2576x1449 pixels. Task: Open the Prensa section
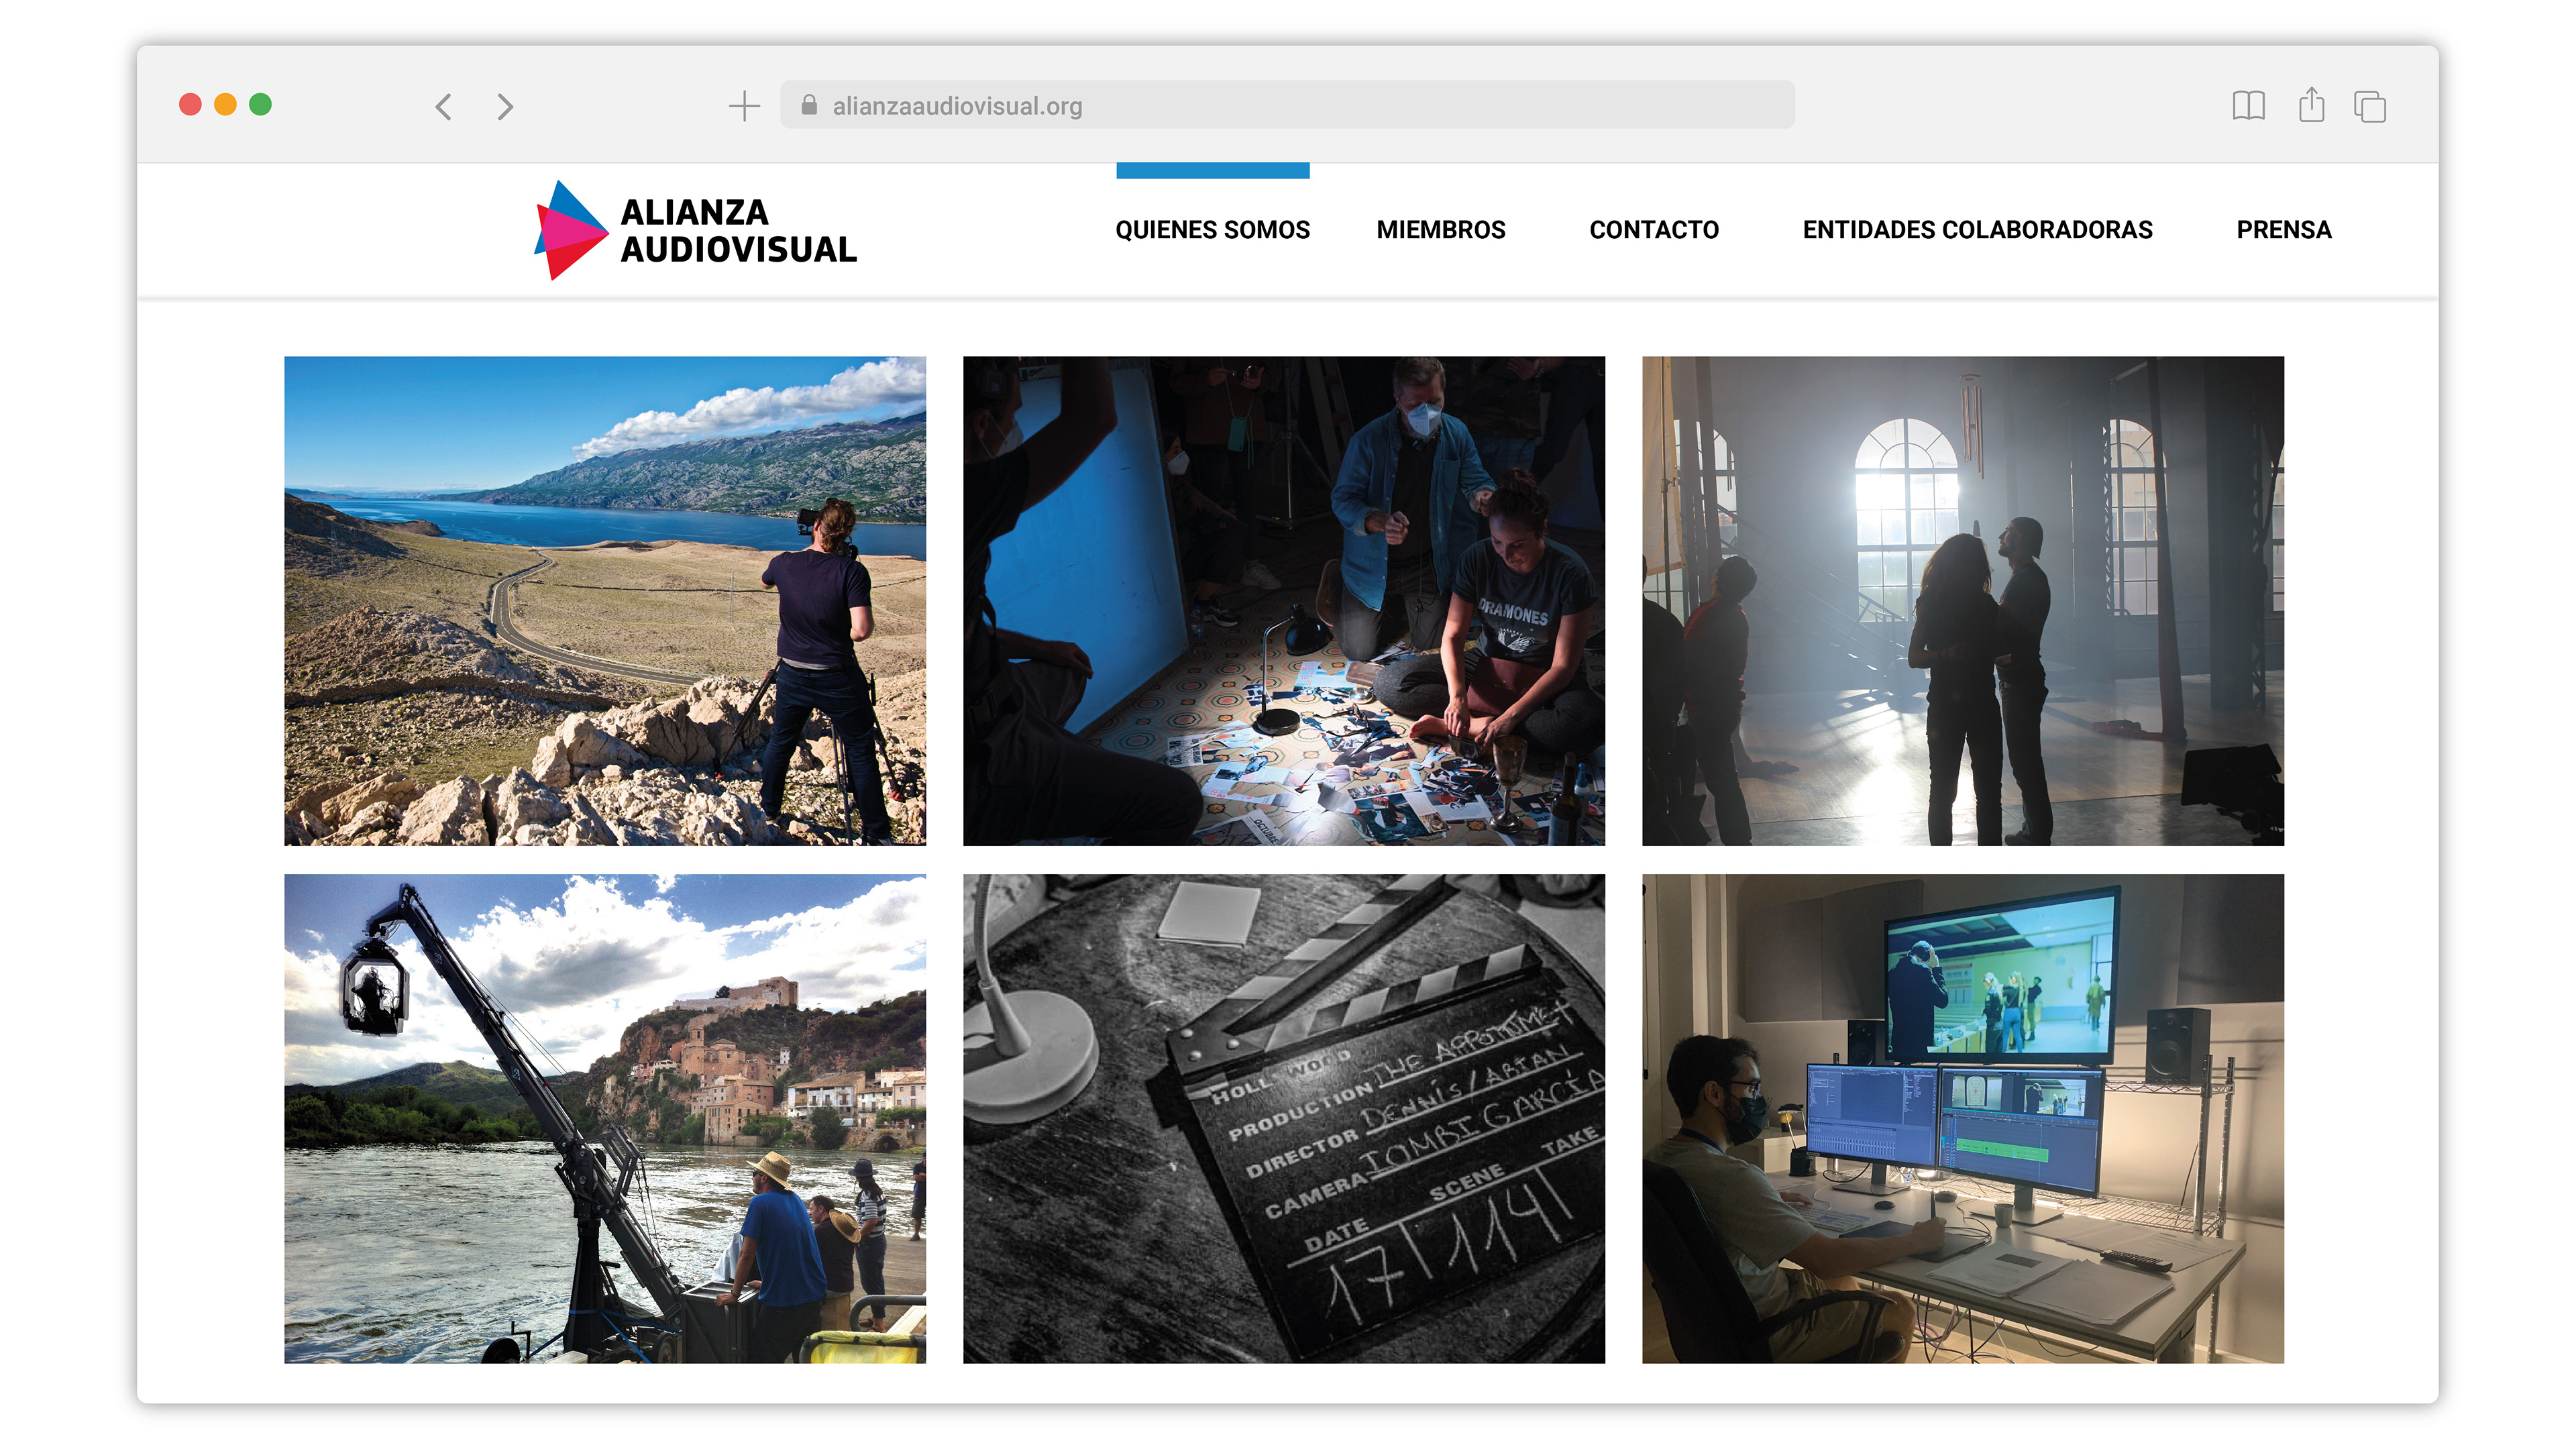pos(2283,230)
